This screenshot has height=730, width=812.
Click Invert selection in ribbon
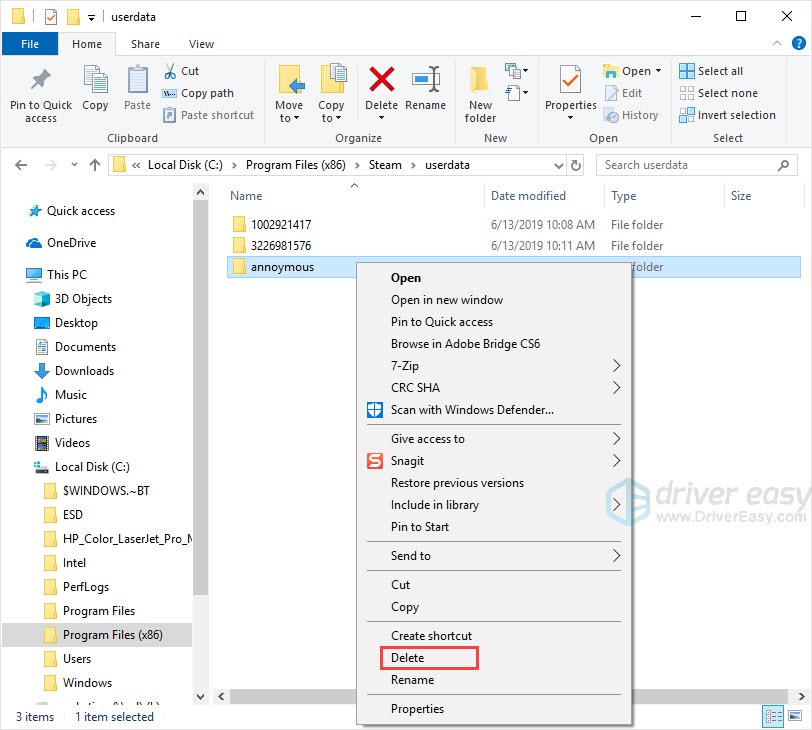point(727,115)
